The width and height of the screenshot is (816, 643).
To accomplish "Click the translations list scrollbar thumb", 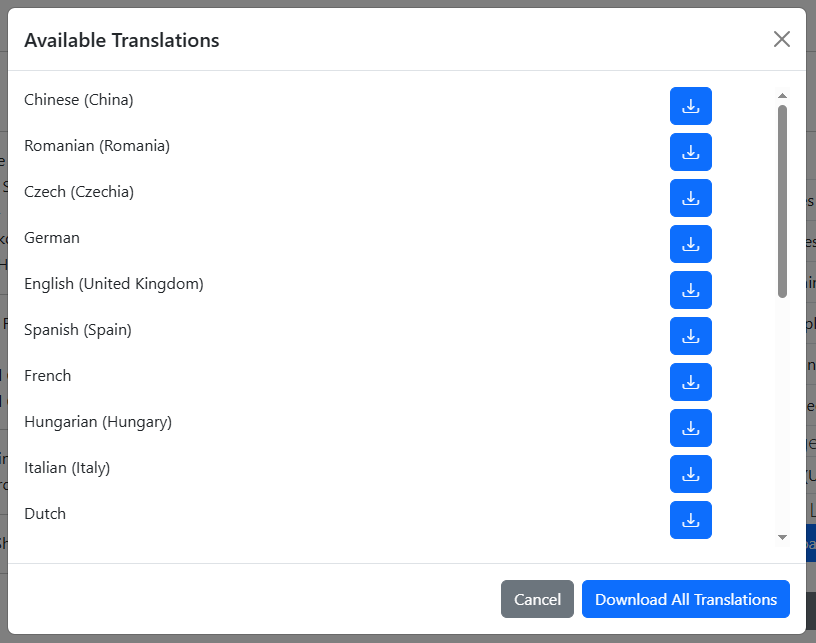I will point(782,200).
